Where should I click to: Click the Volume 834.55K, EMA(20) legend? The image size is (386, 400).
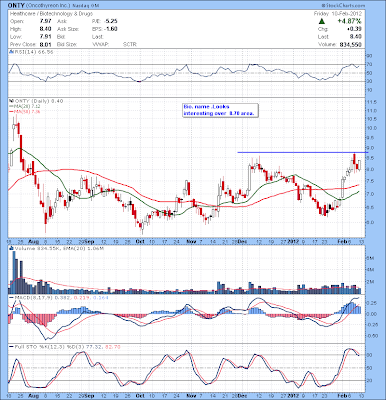pyautogui.click(x=56, y=248)
